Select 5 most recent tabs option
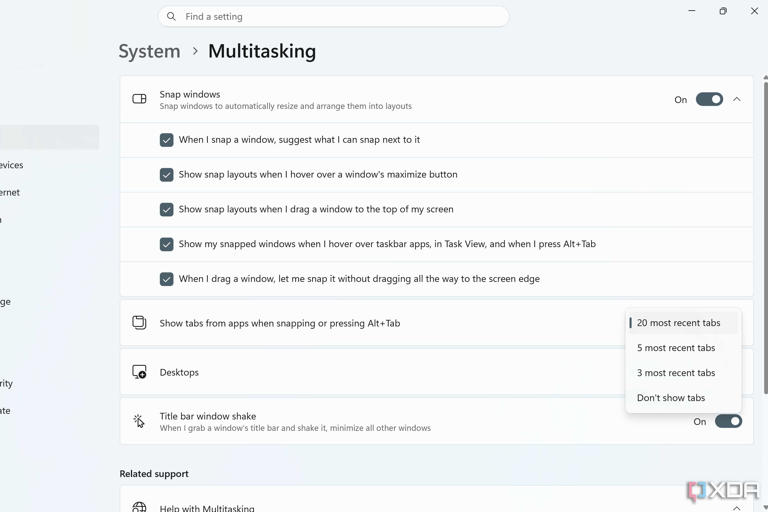 coord(683,348)
